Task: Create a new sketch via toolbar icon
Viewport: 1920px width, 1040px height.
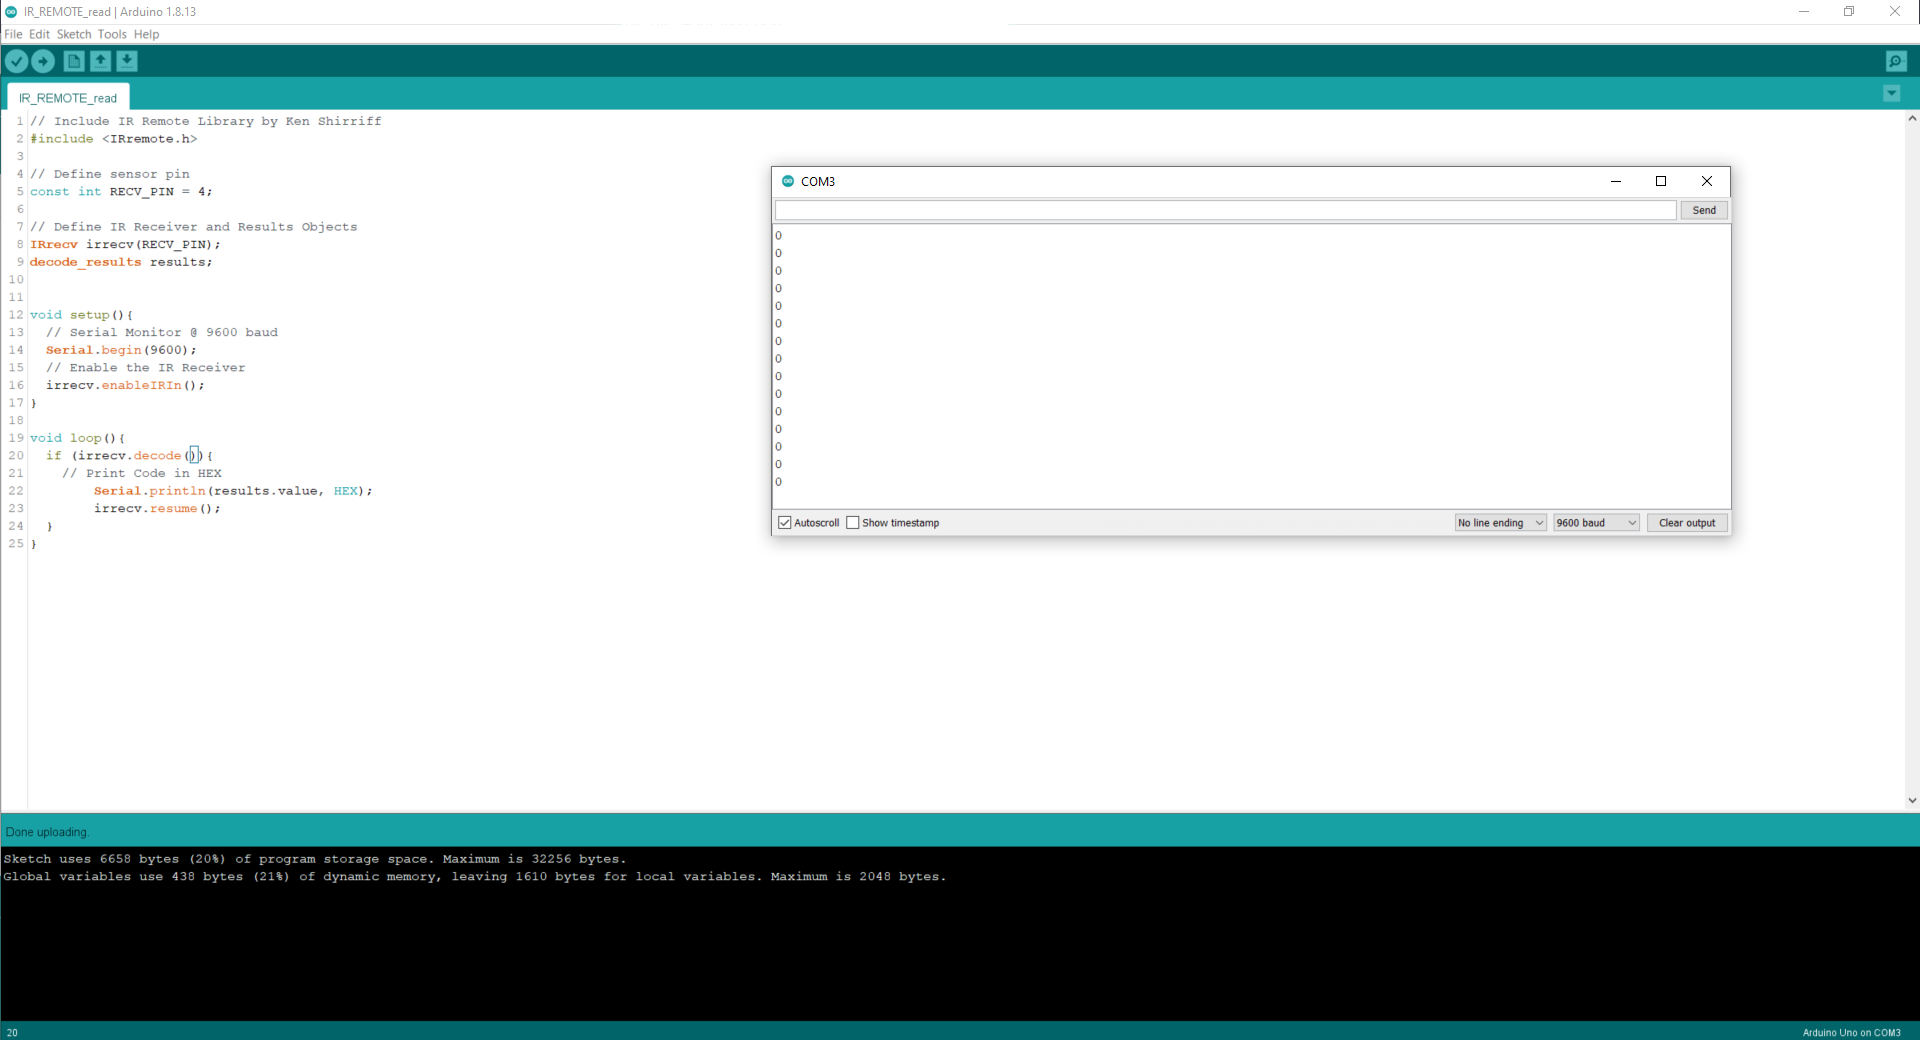Action: pyautogui.click(x=74, y=61)
